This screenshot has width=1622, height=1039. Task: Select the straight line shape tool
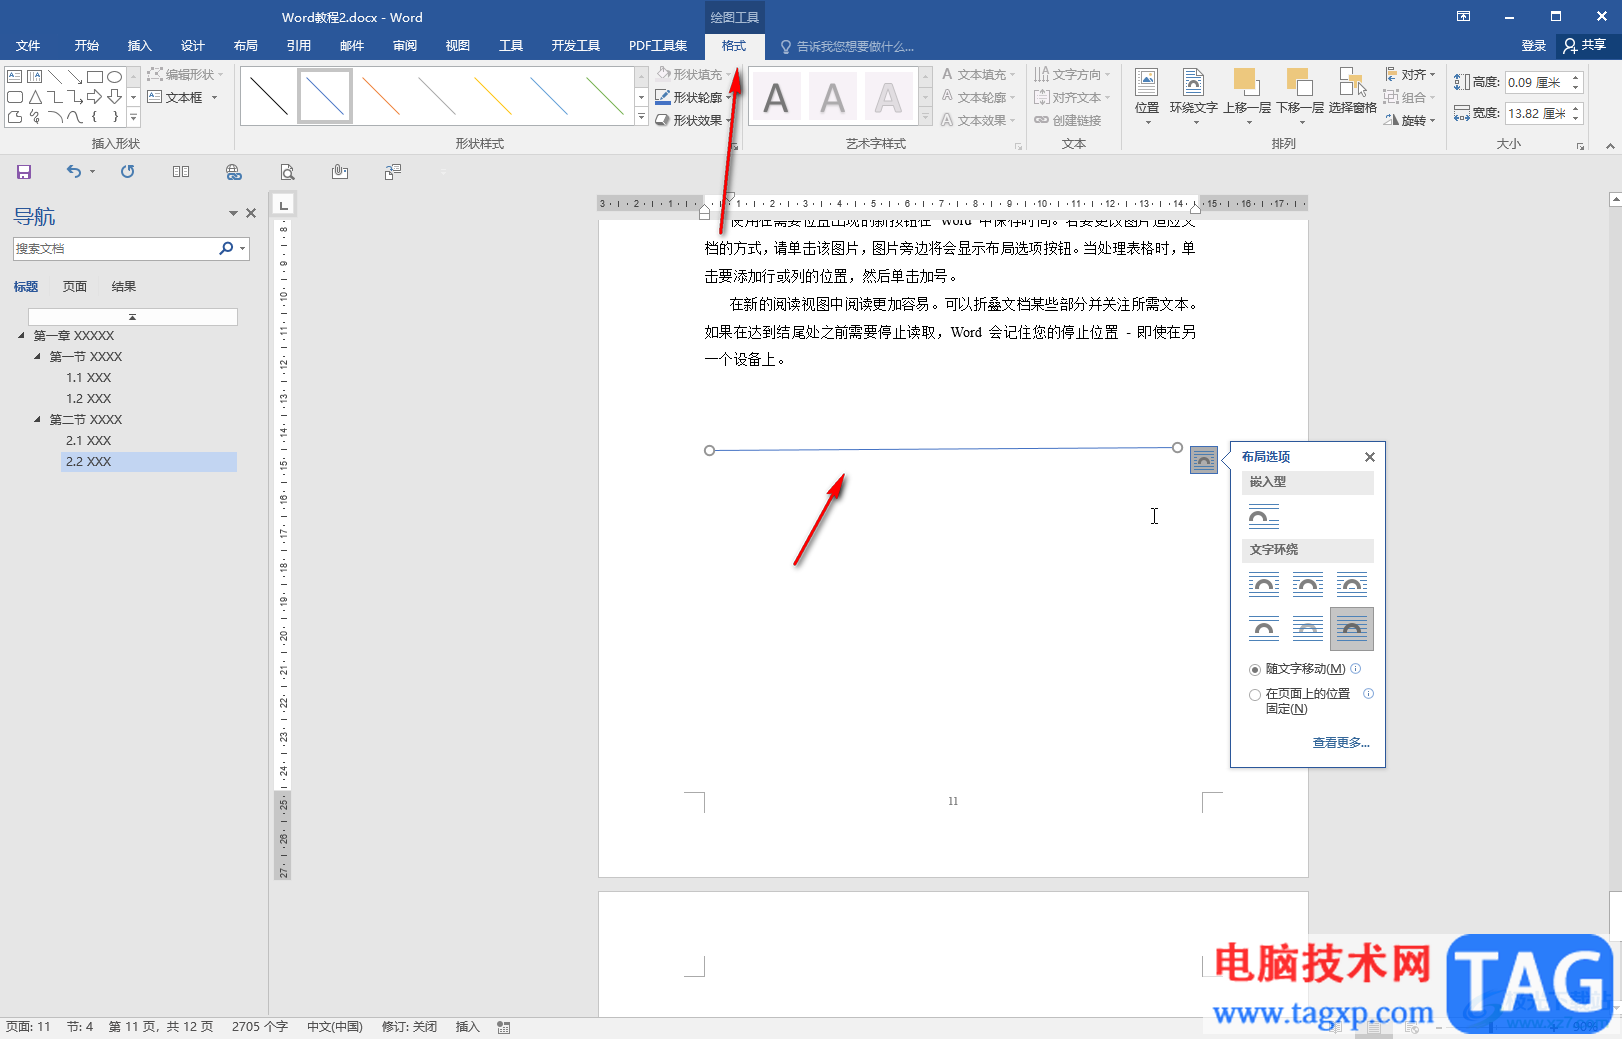(x=55, y=76)
